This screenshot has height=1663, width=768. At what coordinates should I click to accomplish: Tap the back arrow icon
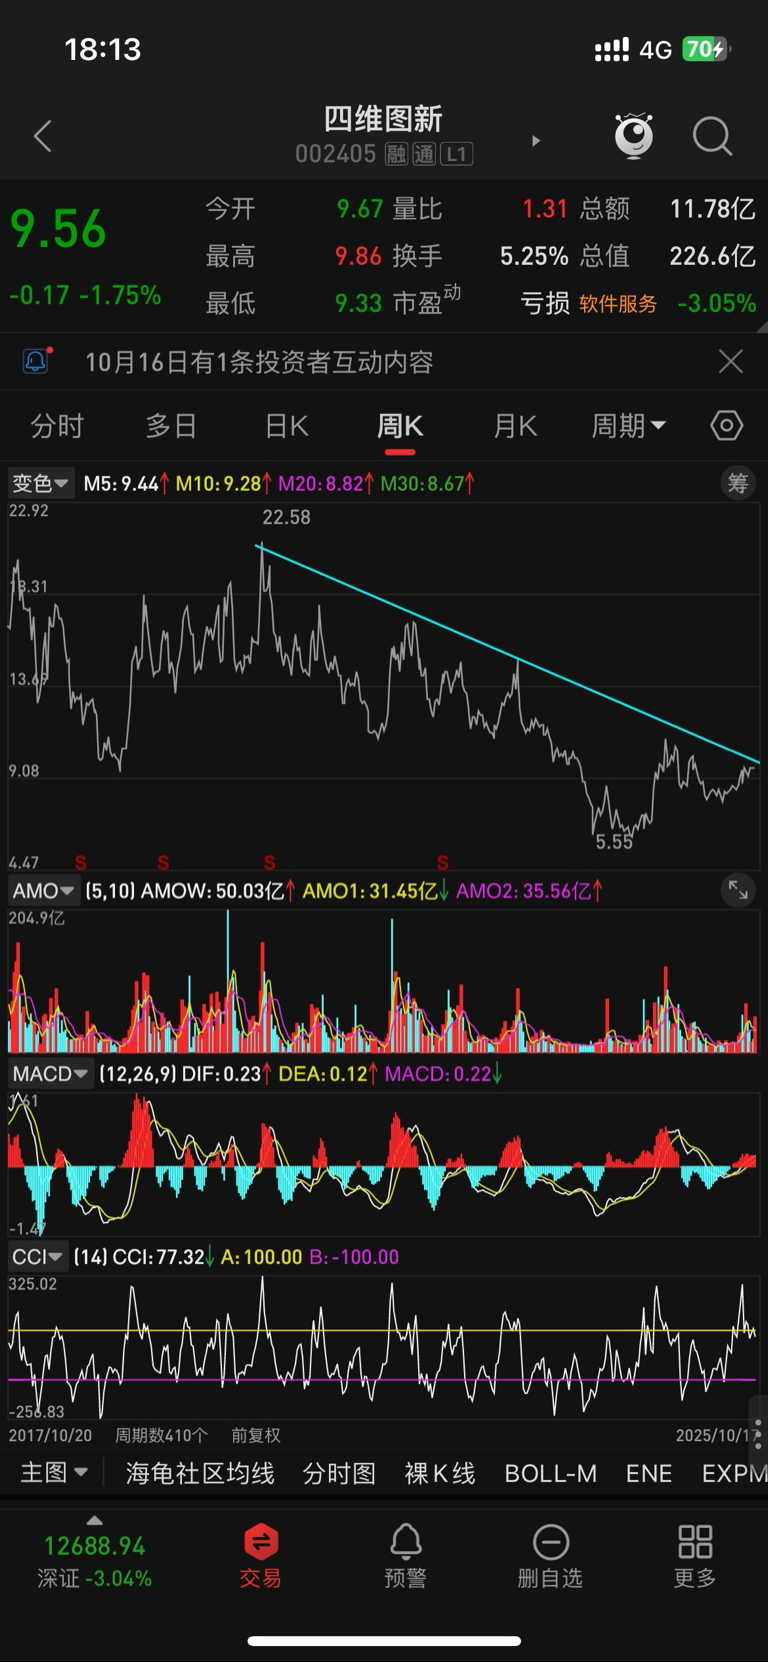click(x=42, y=136)
